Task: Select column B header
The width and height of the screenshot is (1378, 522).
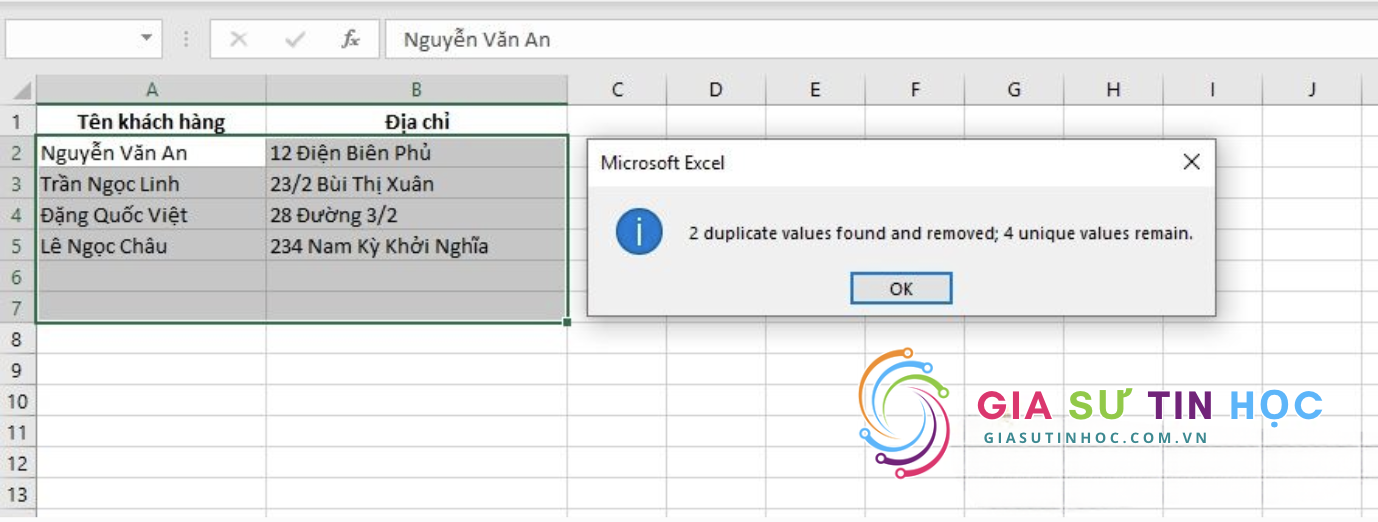Action: pos(417,90)
